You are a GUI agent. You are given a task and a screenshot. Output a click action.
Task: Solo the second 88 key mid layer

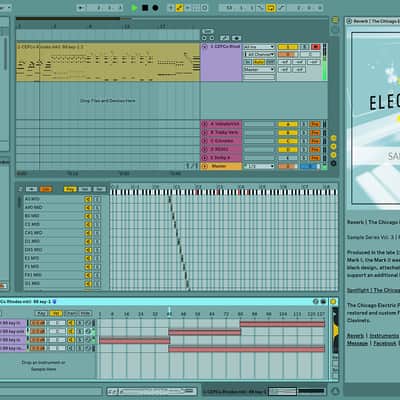tap(80, 332)
